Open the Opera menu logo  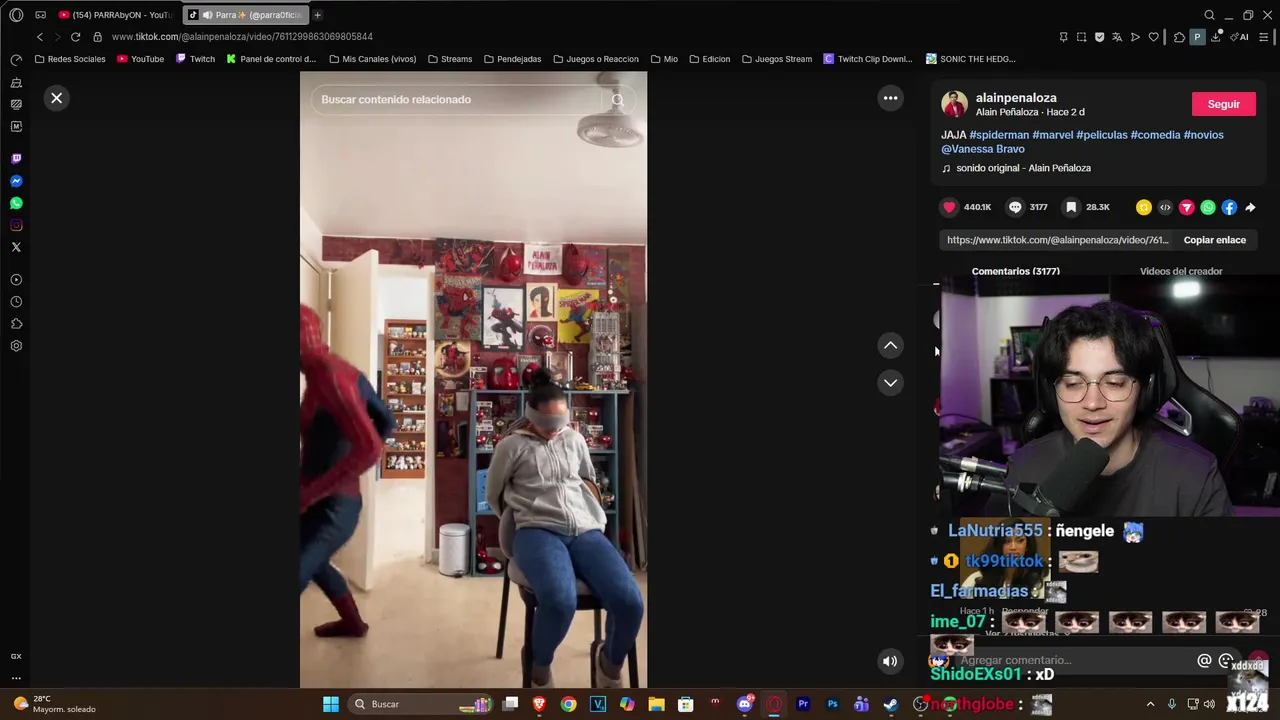16,15
